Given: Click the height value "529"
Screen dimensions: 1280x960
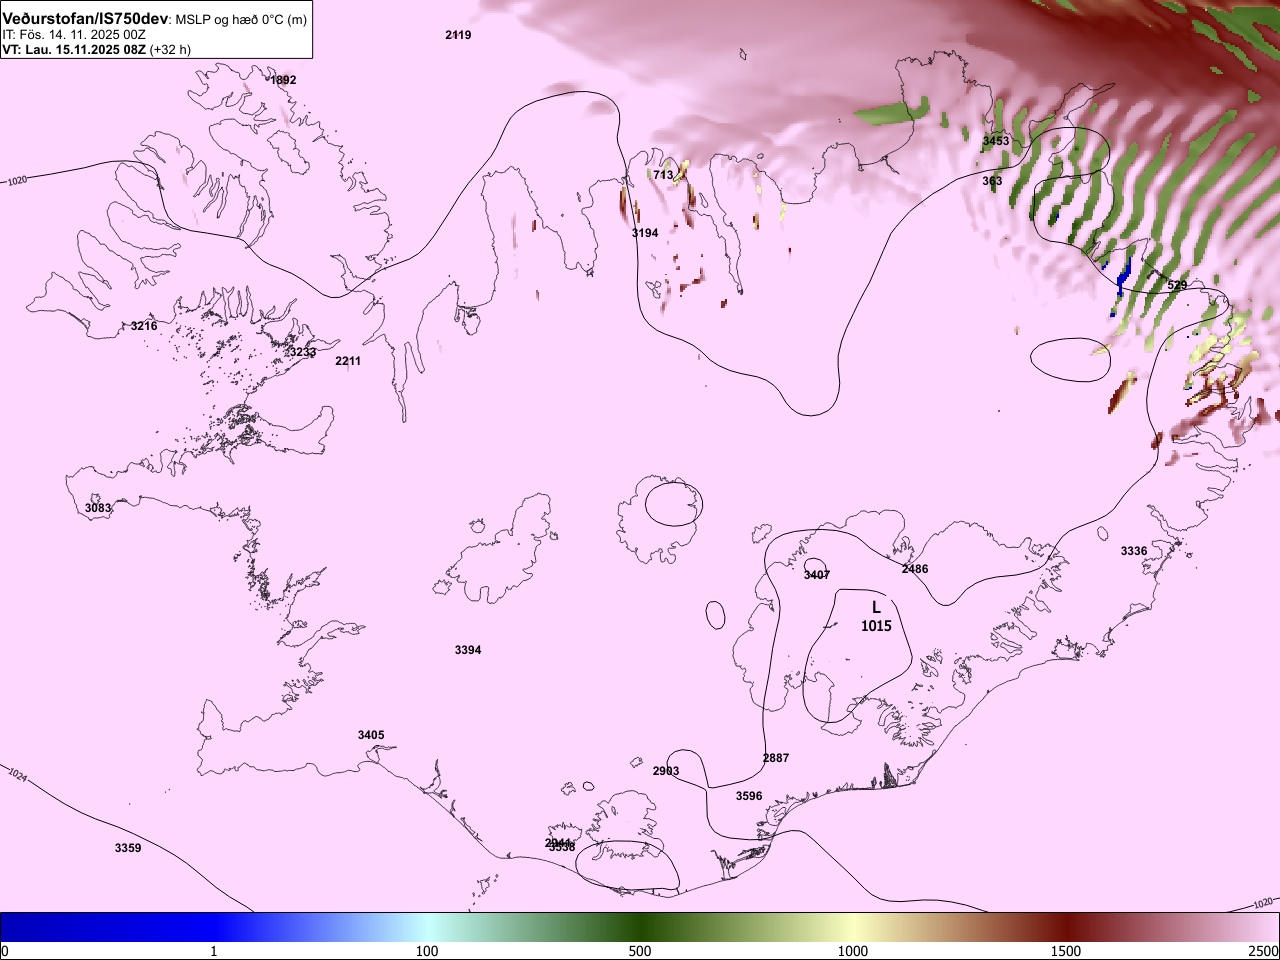Looking at the screenshot, I should 1178,286.
